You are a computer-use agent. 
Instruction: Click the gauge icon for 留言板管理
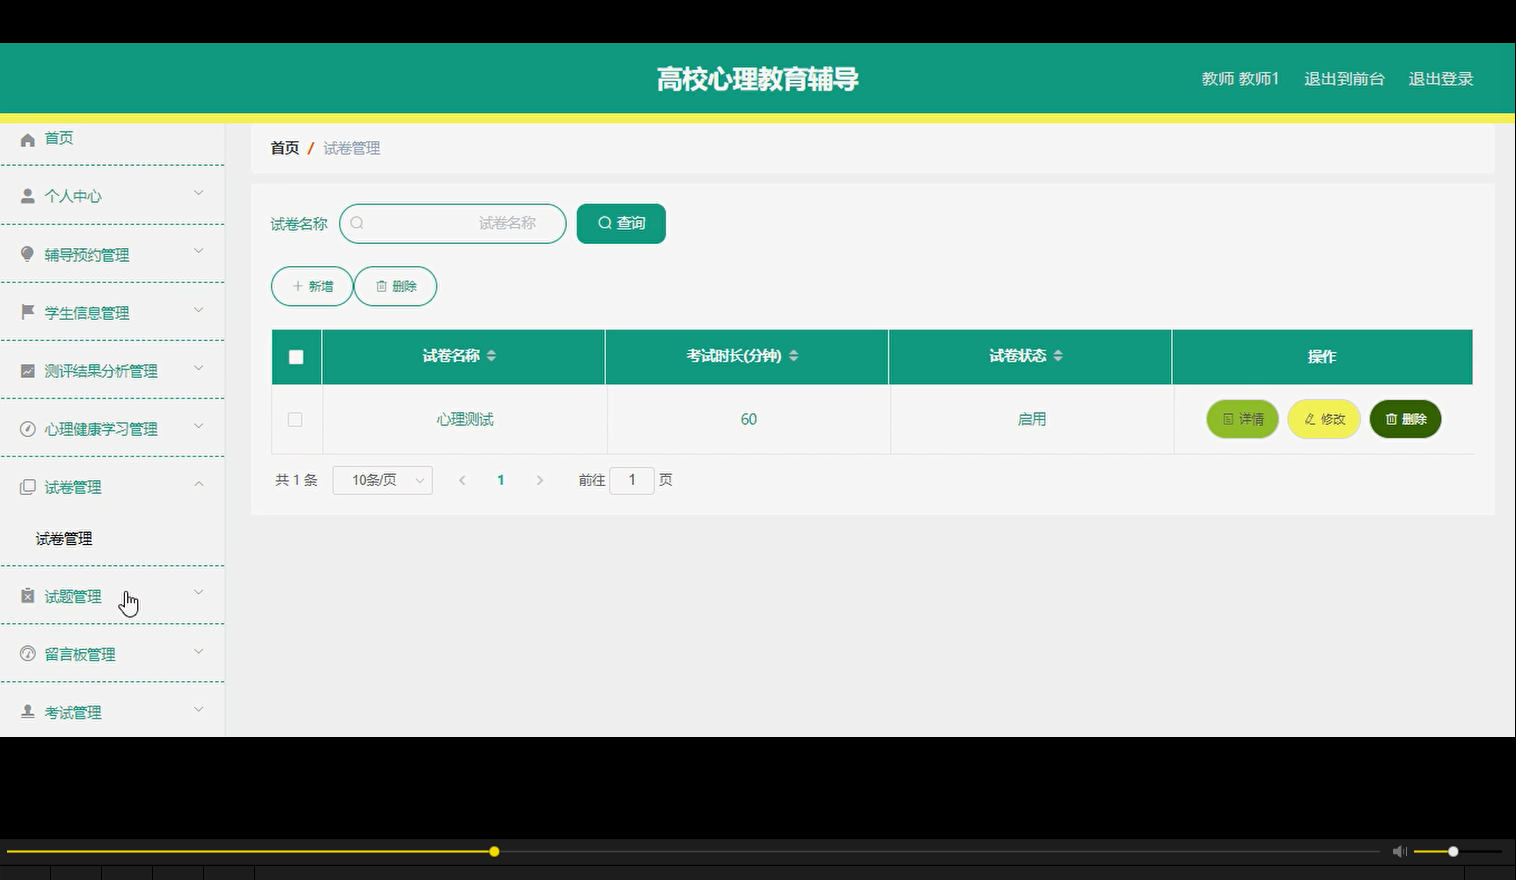[28, 654]
